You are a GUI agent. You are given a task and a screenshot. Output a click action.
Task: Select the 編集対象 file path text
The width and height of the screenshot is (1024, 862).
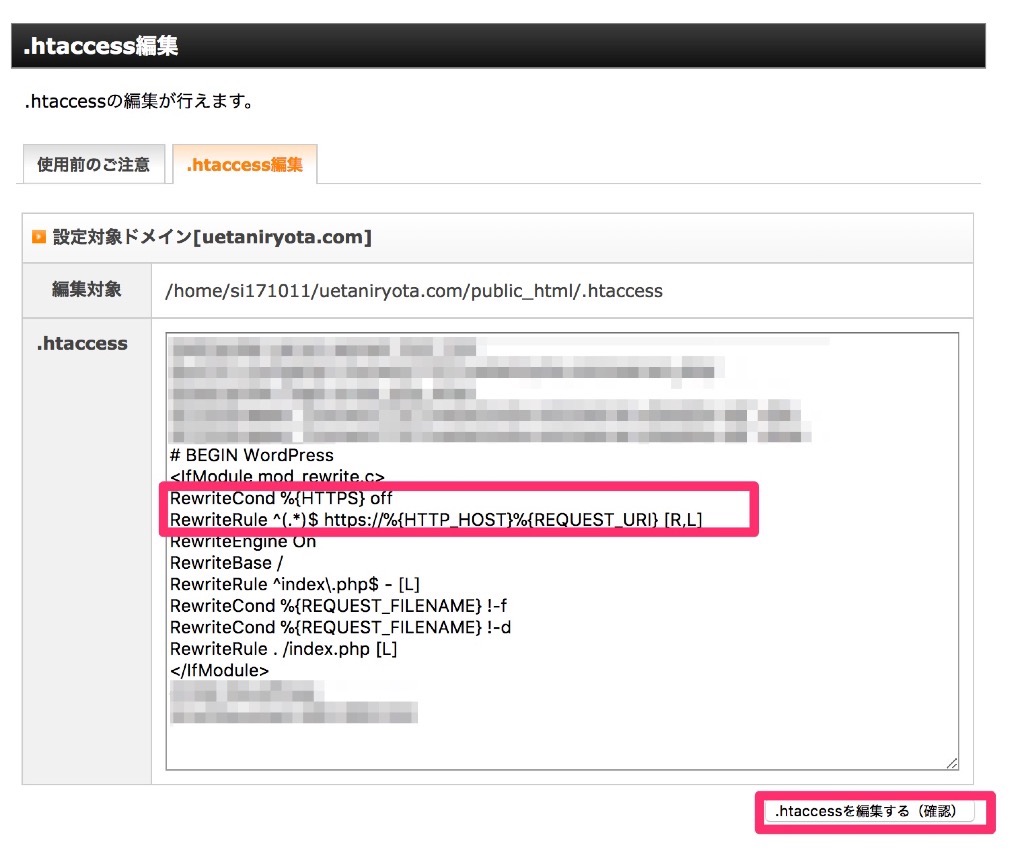410,291
